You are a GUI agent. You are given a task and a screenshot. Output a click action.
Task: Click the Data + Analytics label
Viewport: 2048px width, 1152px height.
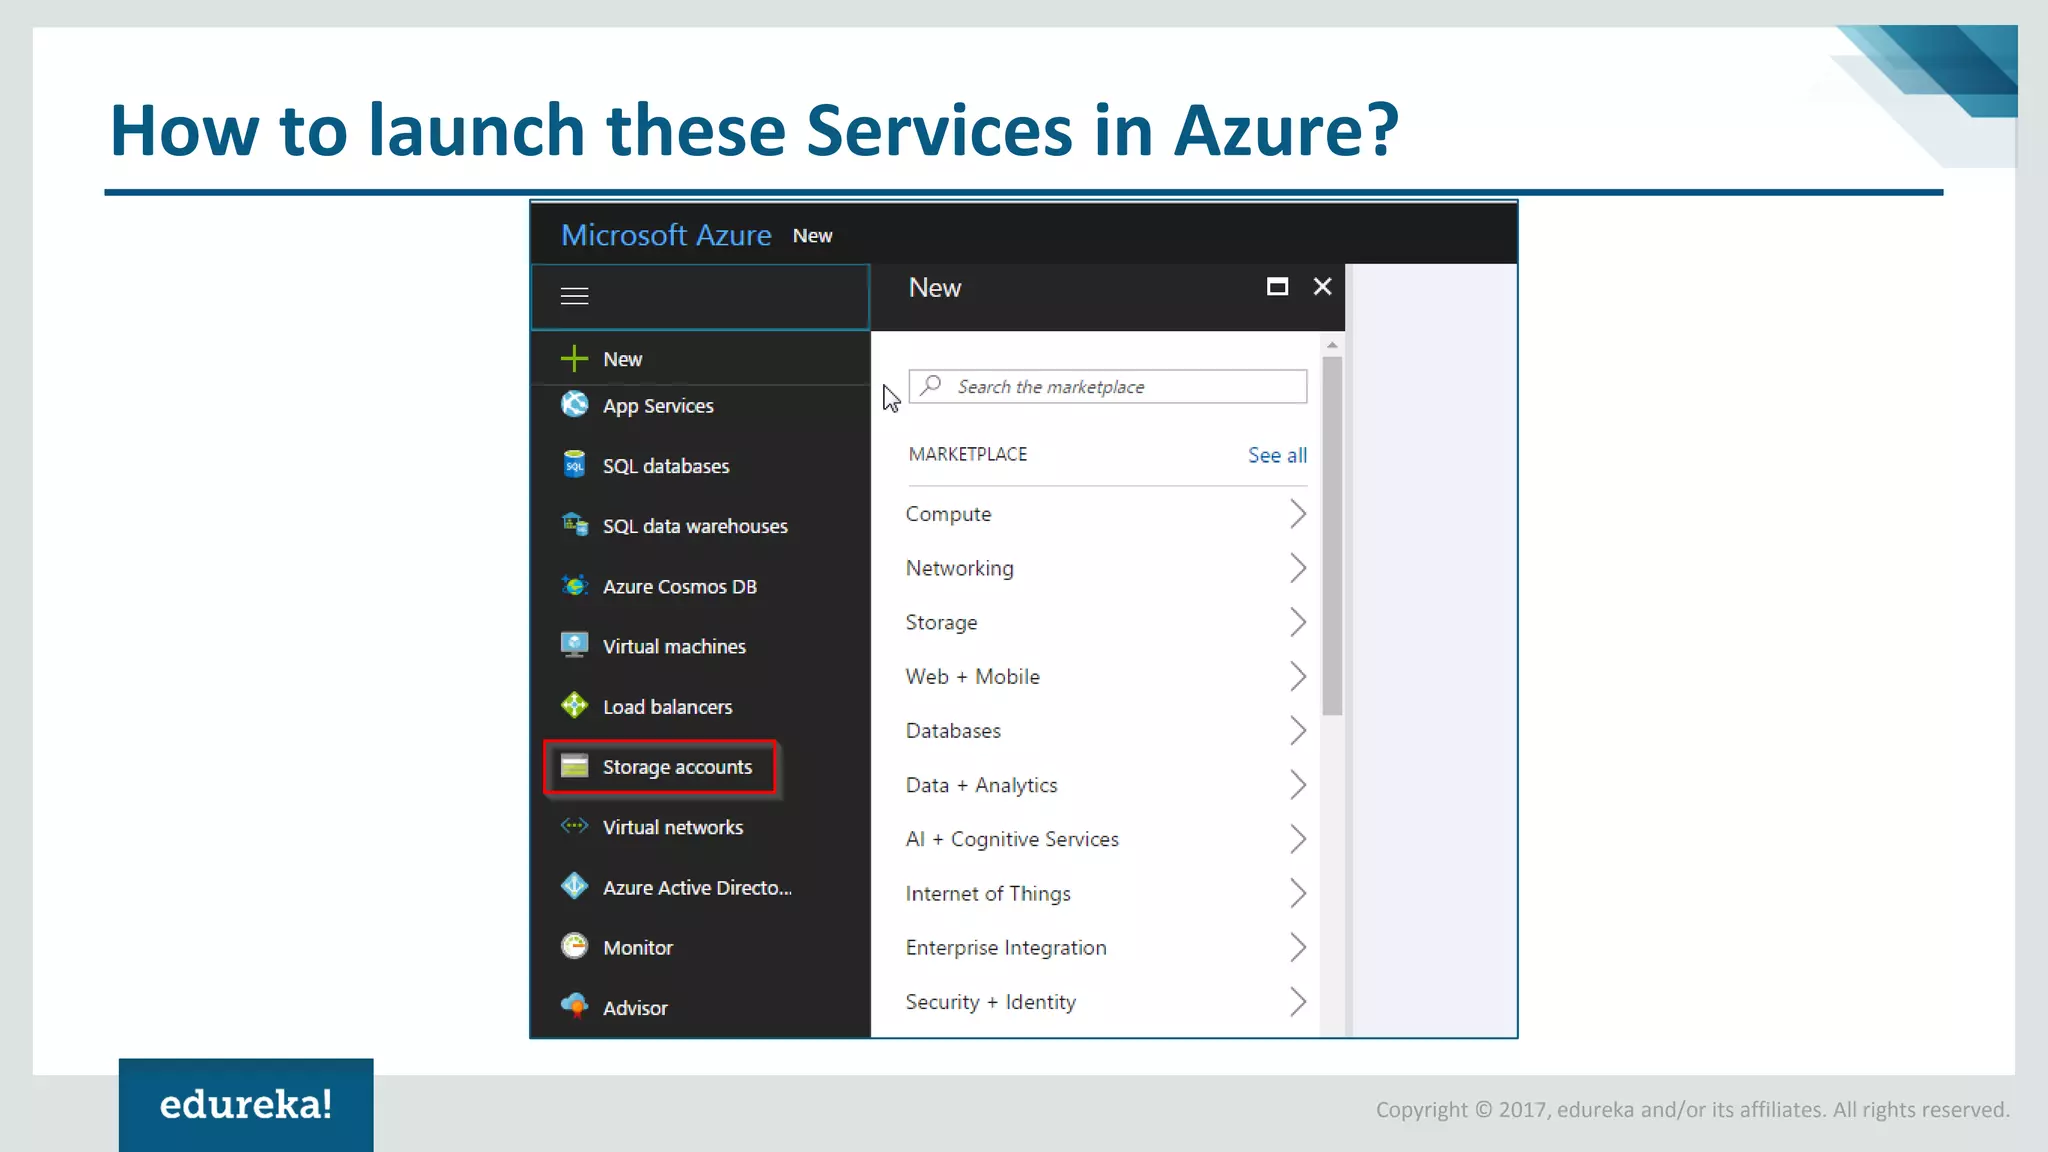(981, 785)
